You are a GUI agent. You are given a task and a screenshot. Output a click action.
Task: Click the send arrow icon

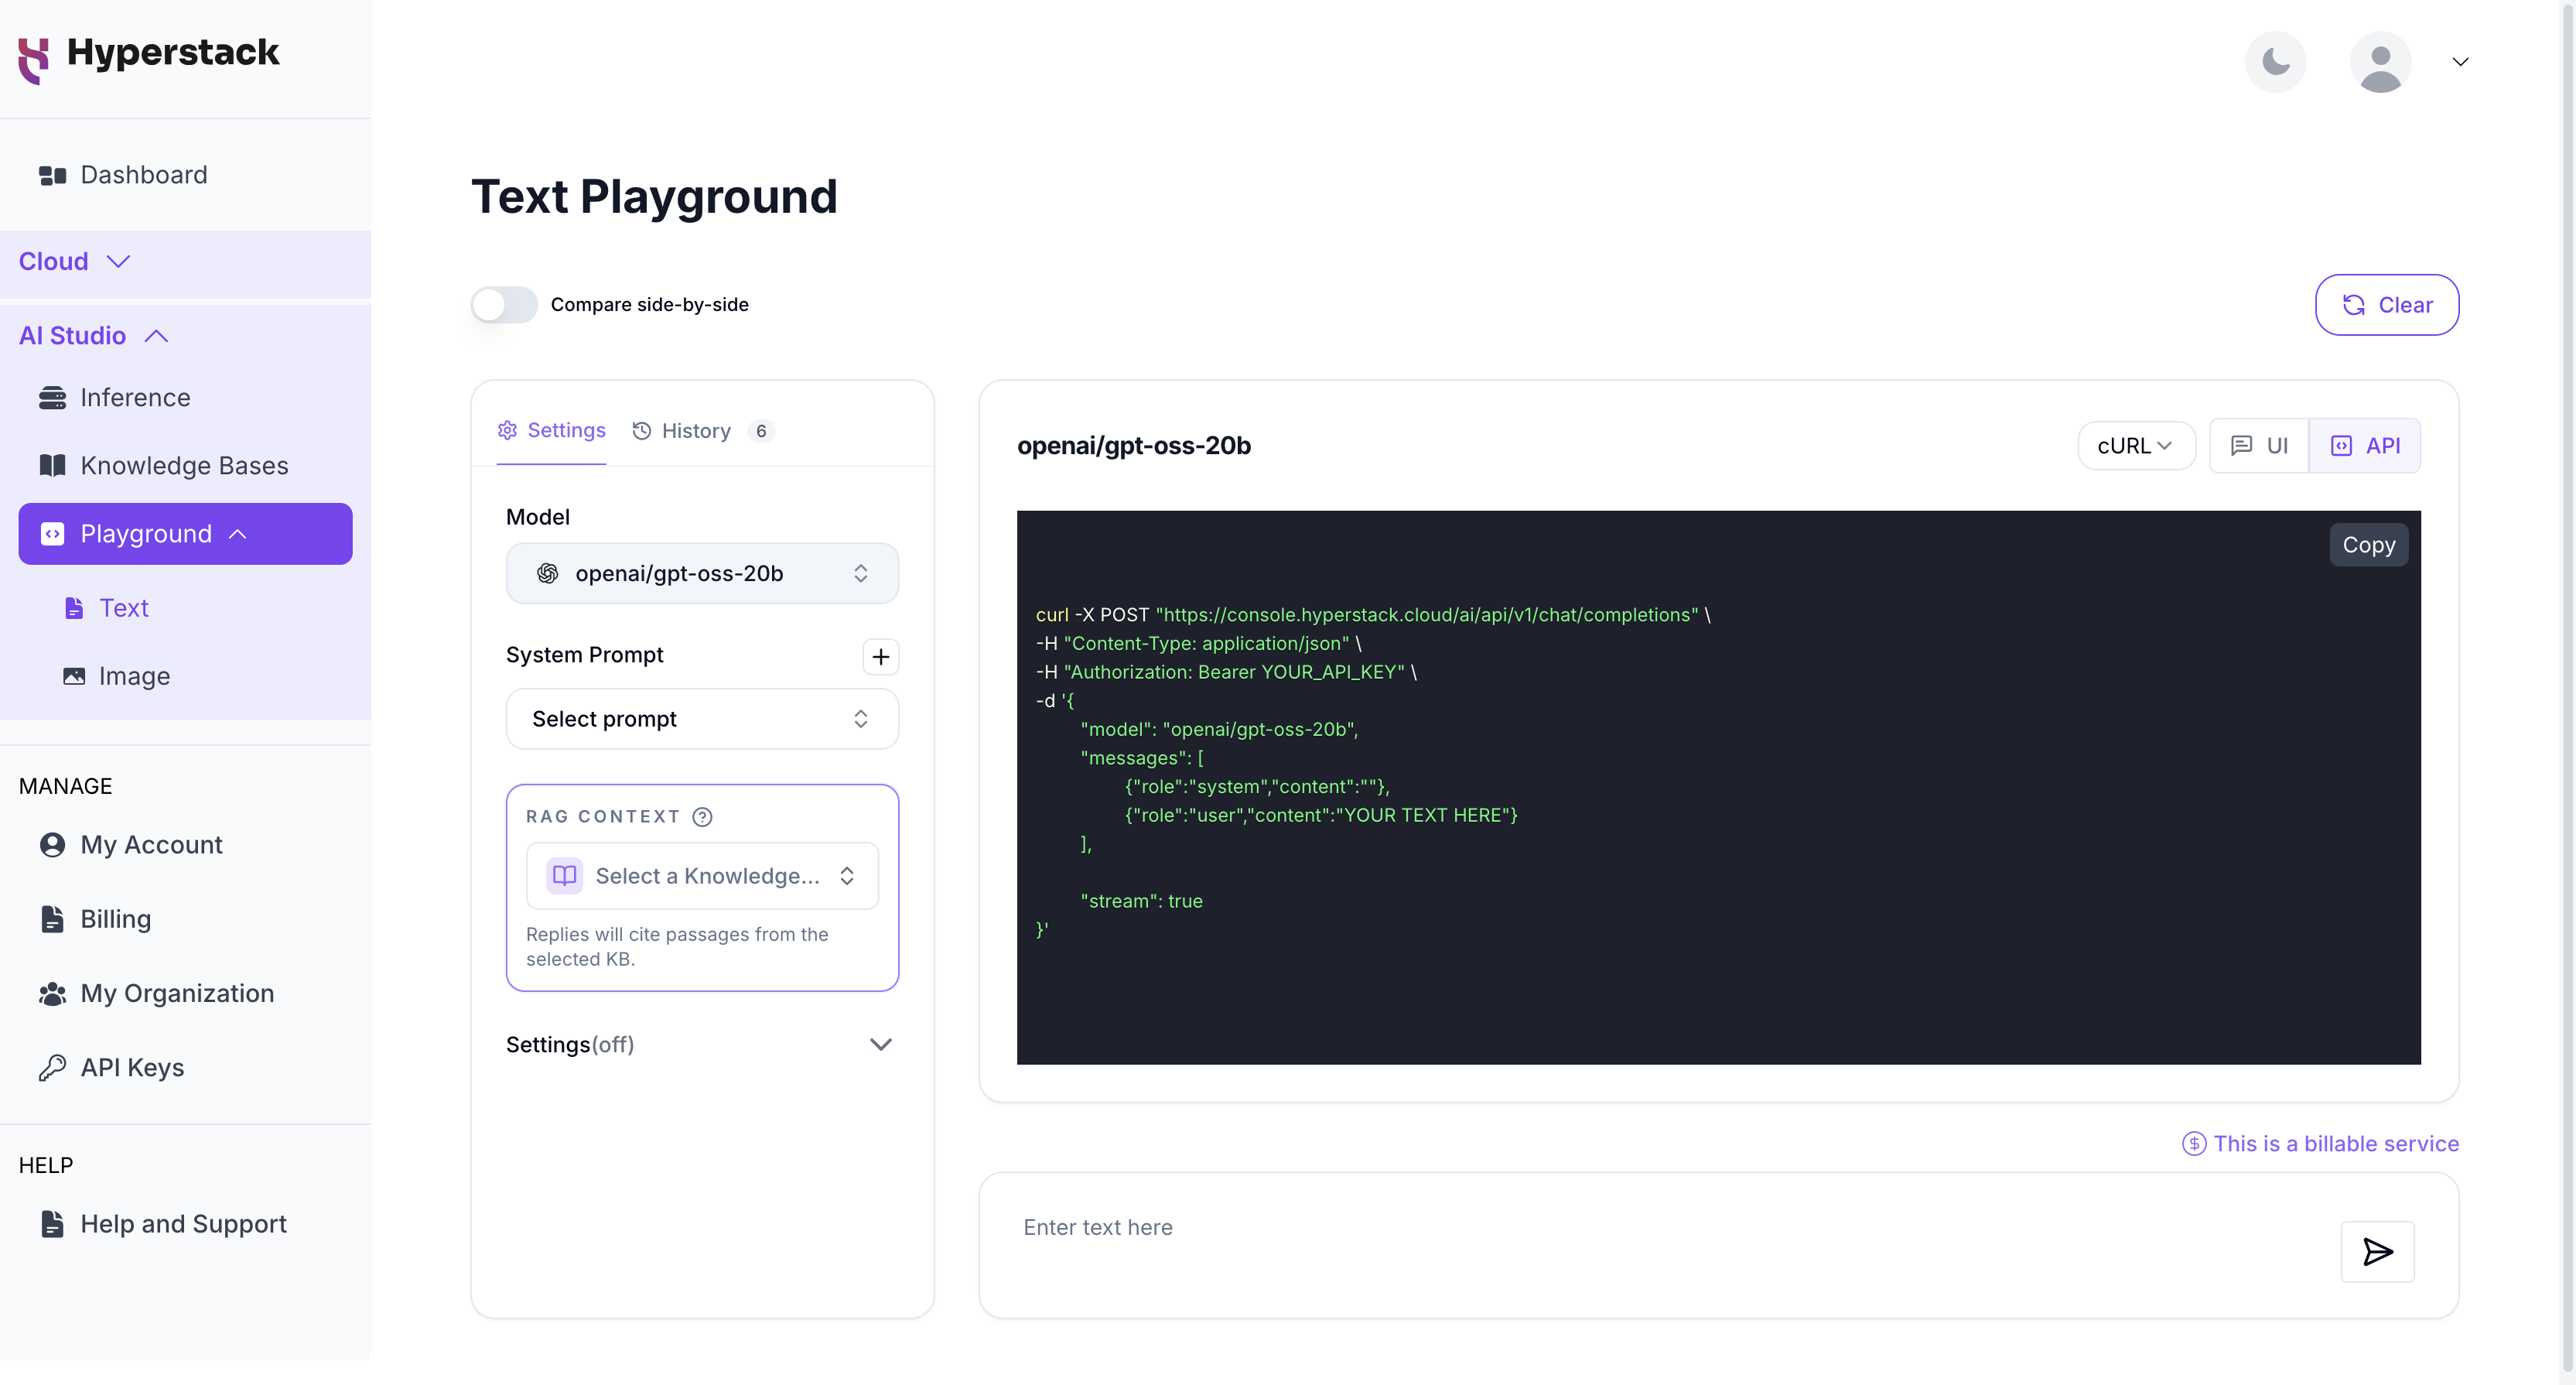tap(2377, 1251)
